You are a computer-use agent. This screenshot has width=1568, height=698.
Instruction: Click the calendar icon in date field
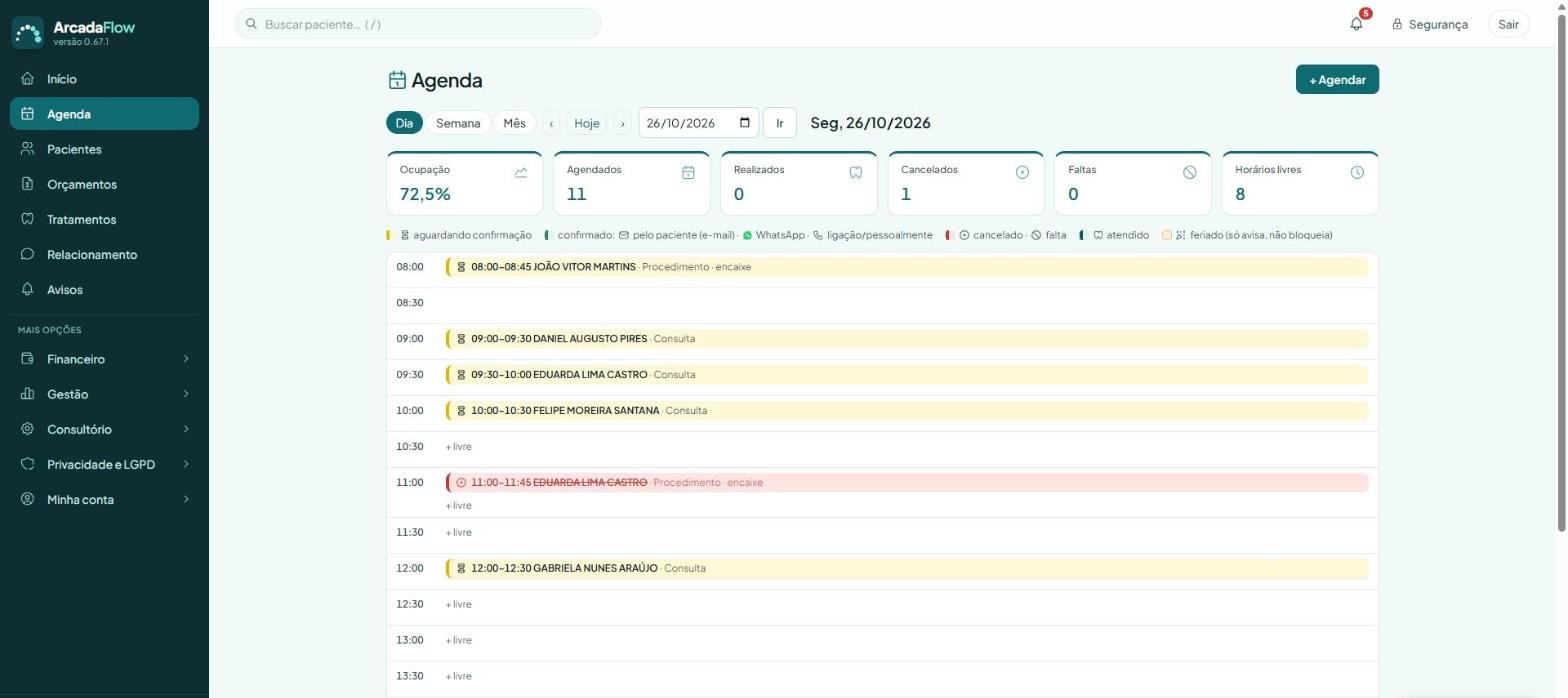point(744,123)
